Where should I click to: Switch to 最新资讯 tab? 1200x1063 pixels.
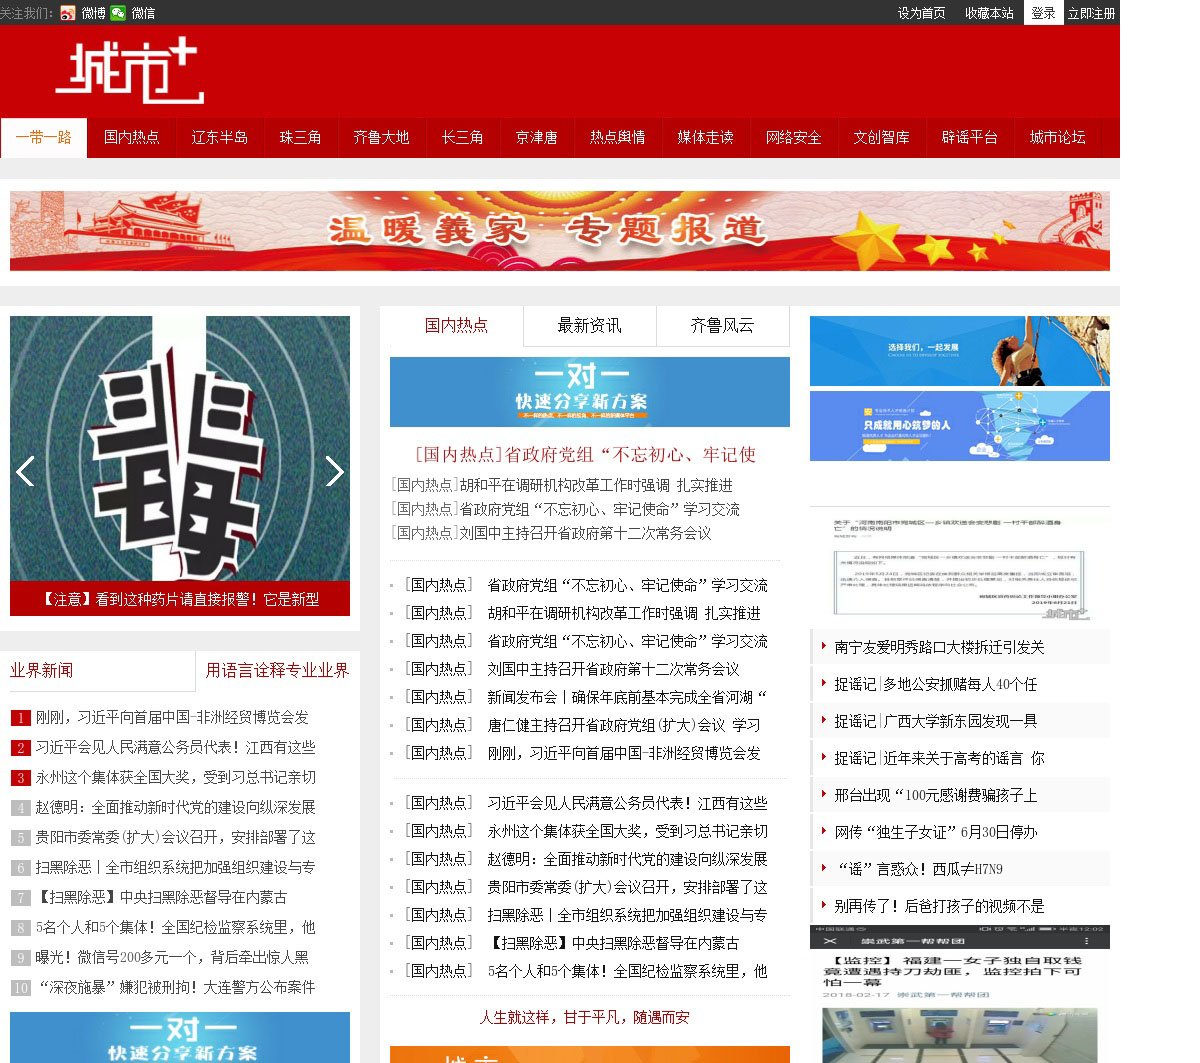pyautogui.click(x=589, y=326)
